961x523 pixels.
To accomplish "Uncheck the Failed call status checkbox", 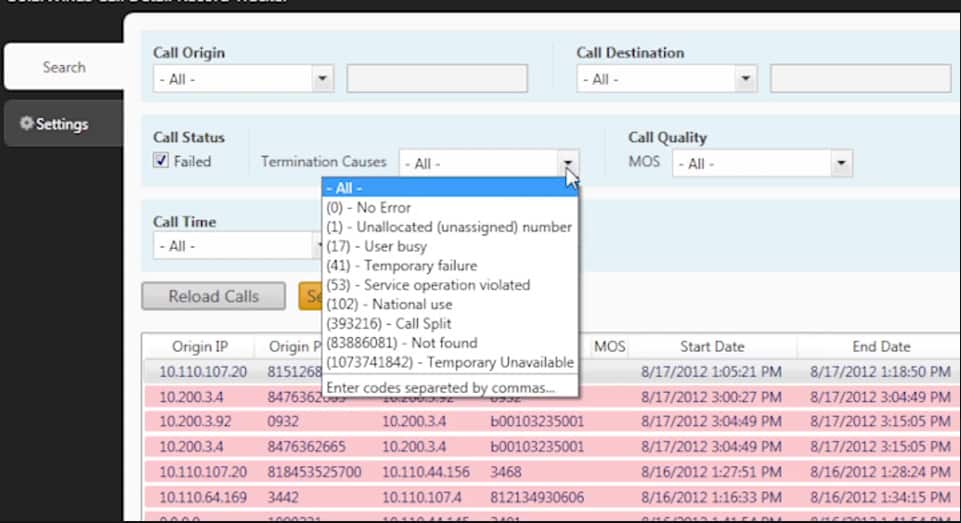I will coord(161,161).
